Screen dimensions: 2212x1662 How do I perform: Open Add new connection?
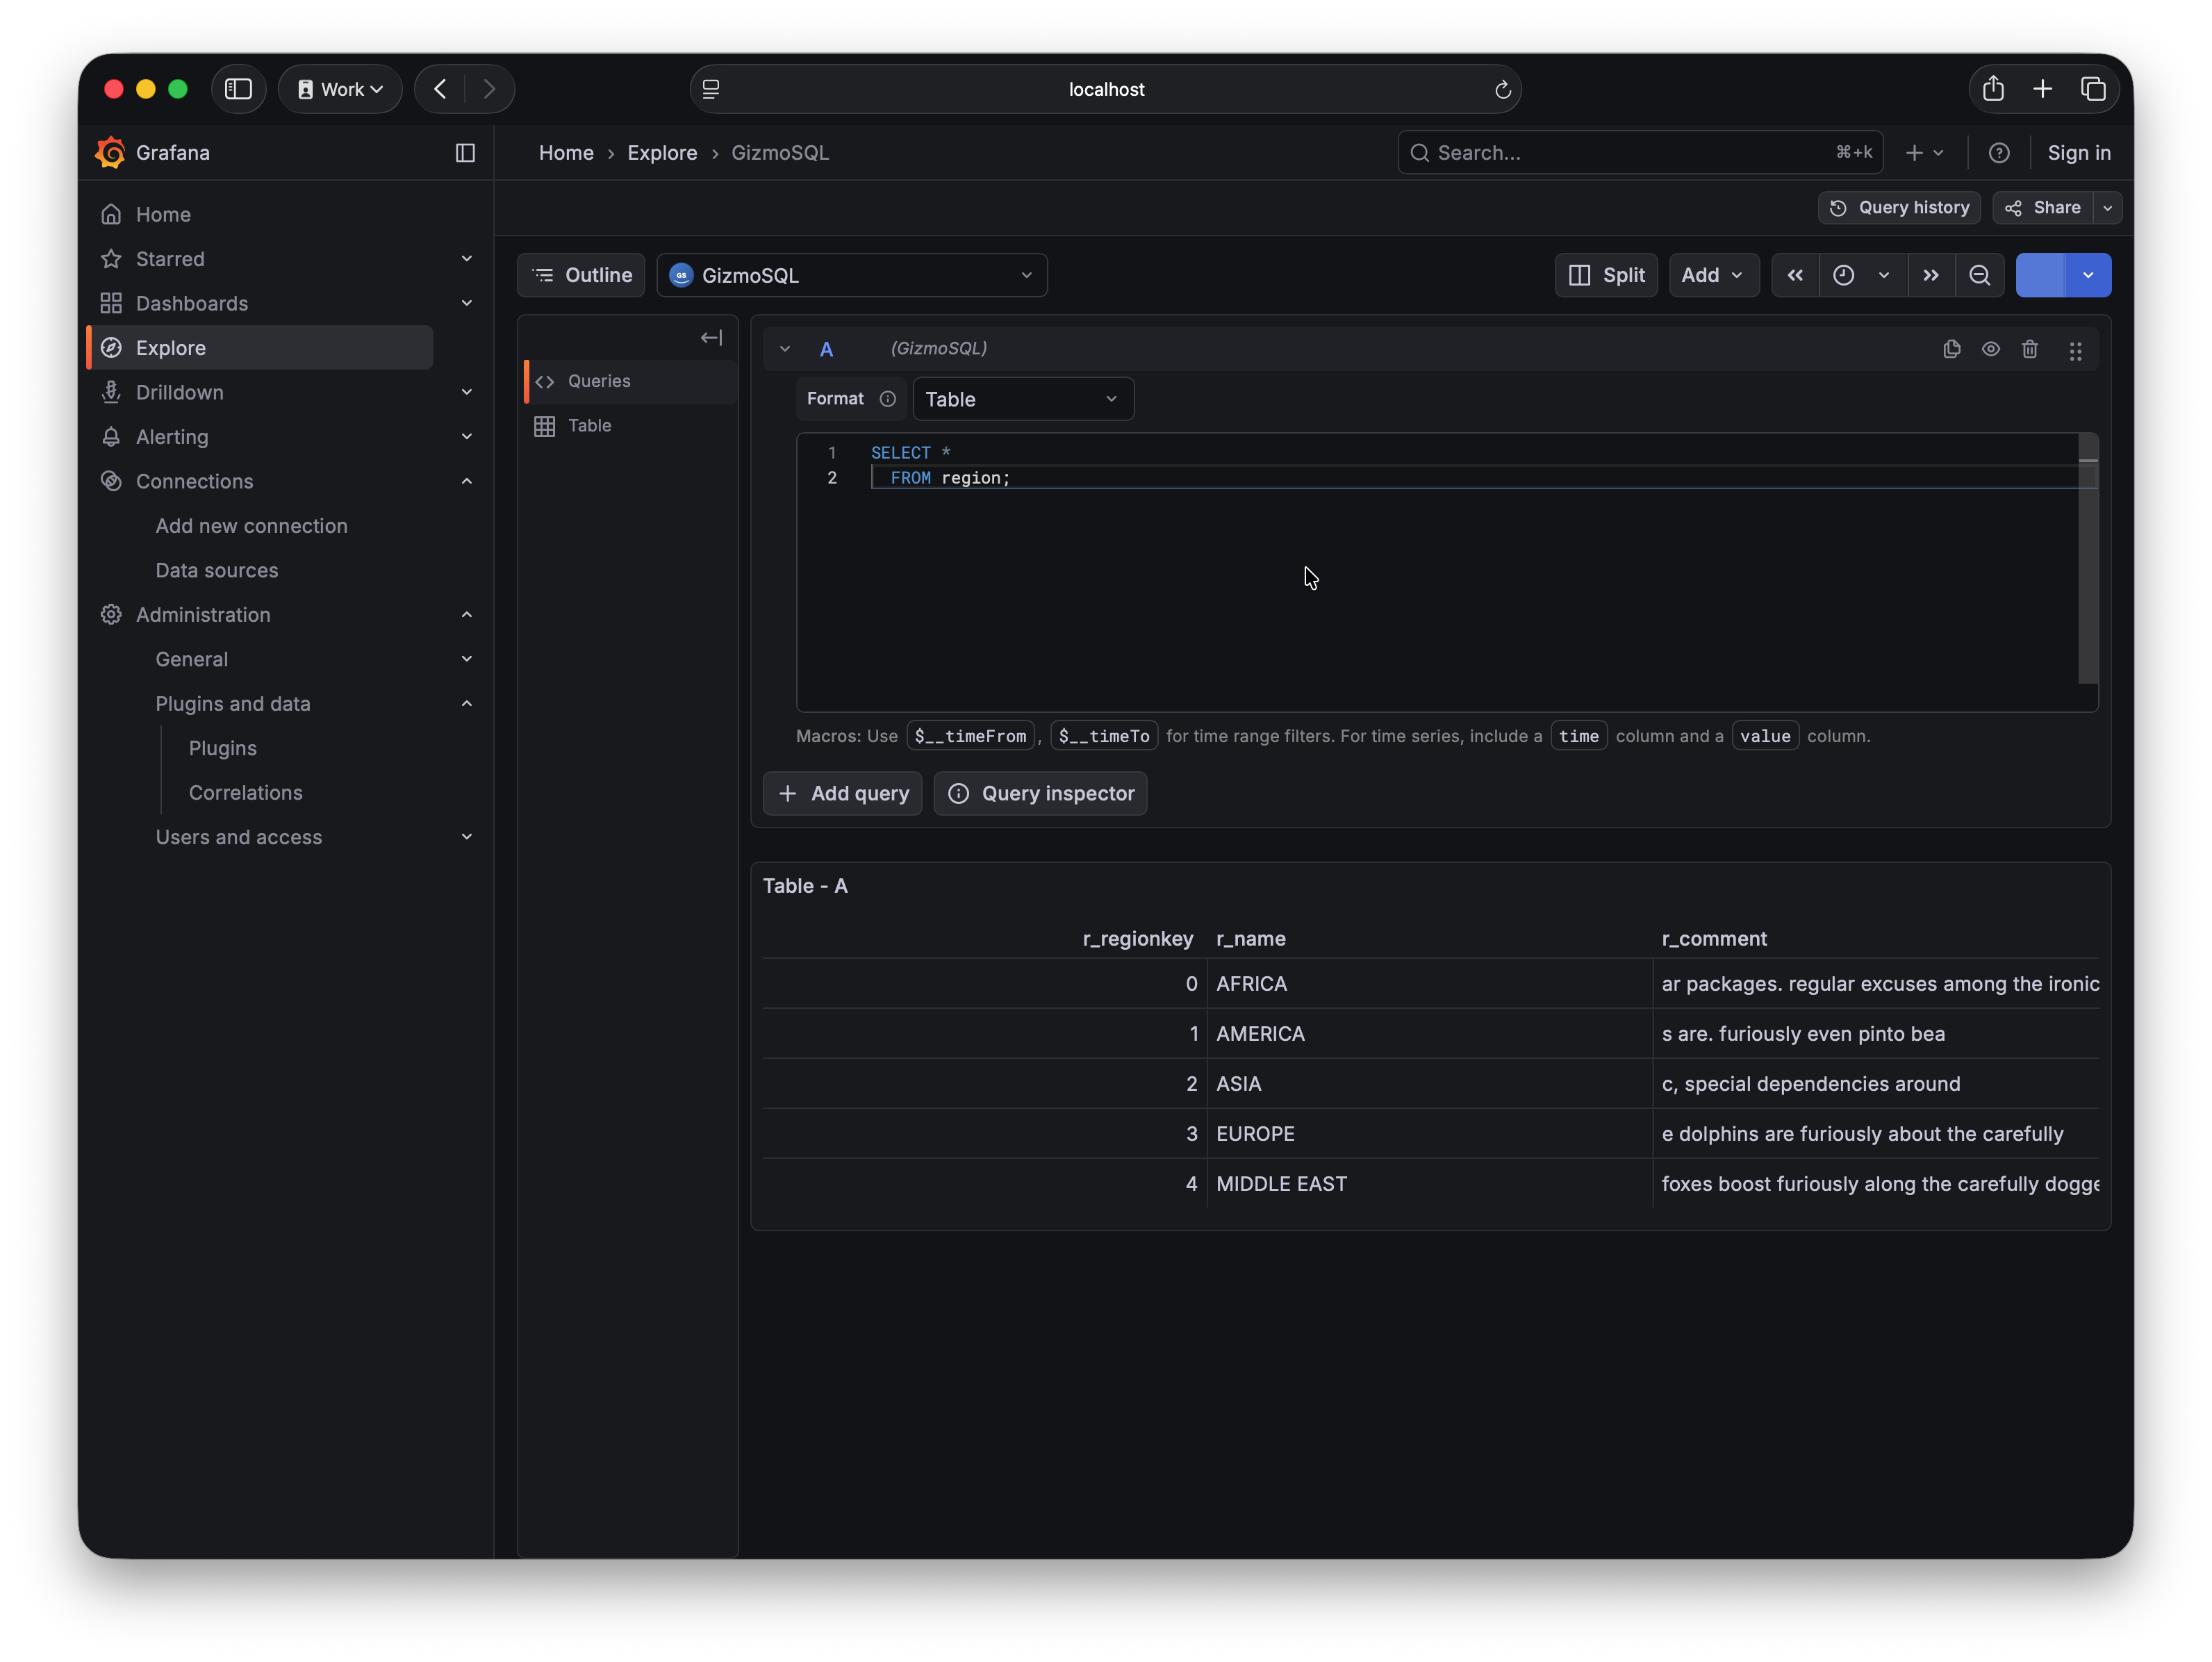pos(251,526)
